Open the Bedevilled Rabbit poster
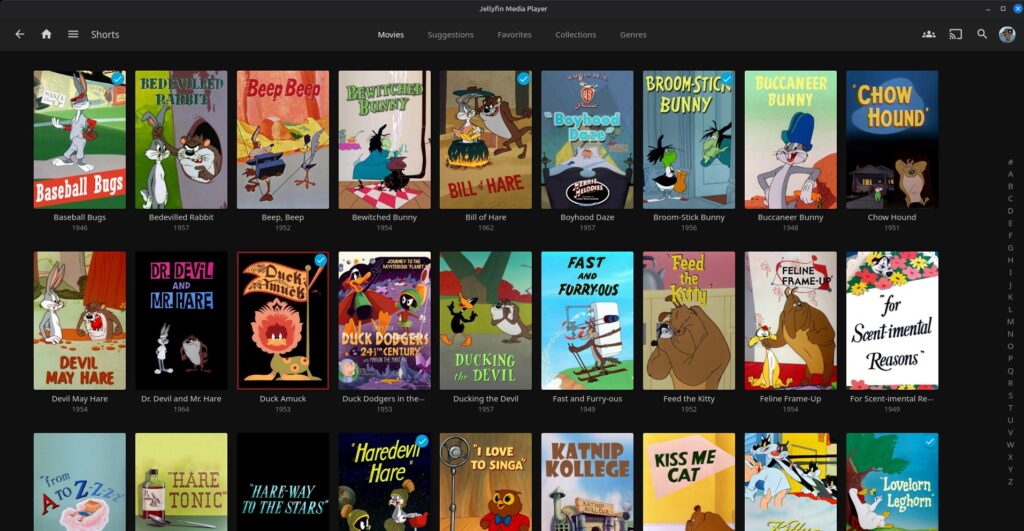The height and width of the screenshot is (531, 1024). point(181,140)
